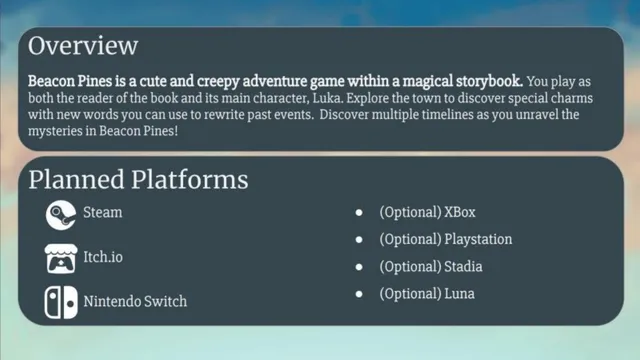Image resolution: width=640 pixels, height=360 pixels.
Task: Click the Nintendo Switch console icon
Action: [61, 302]
